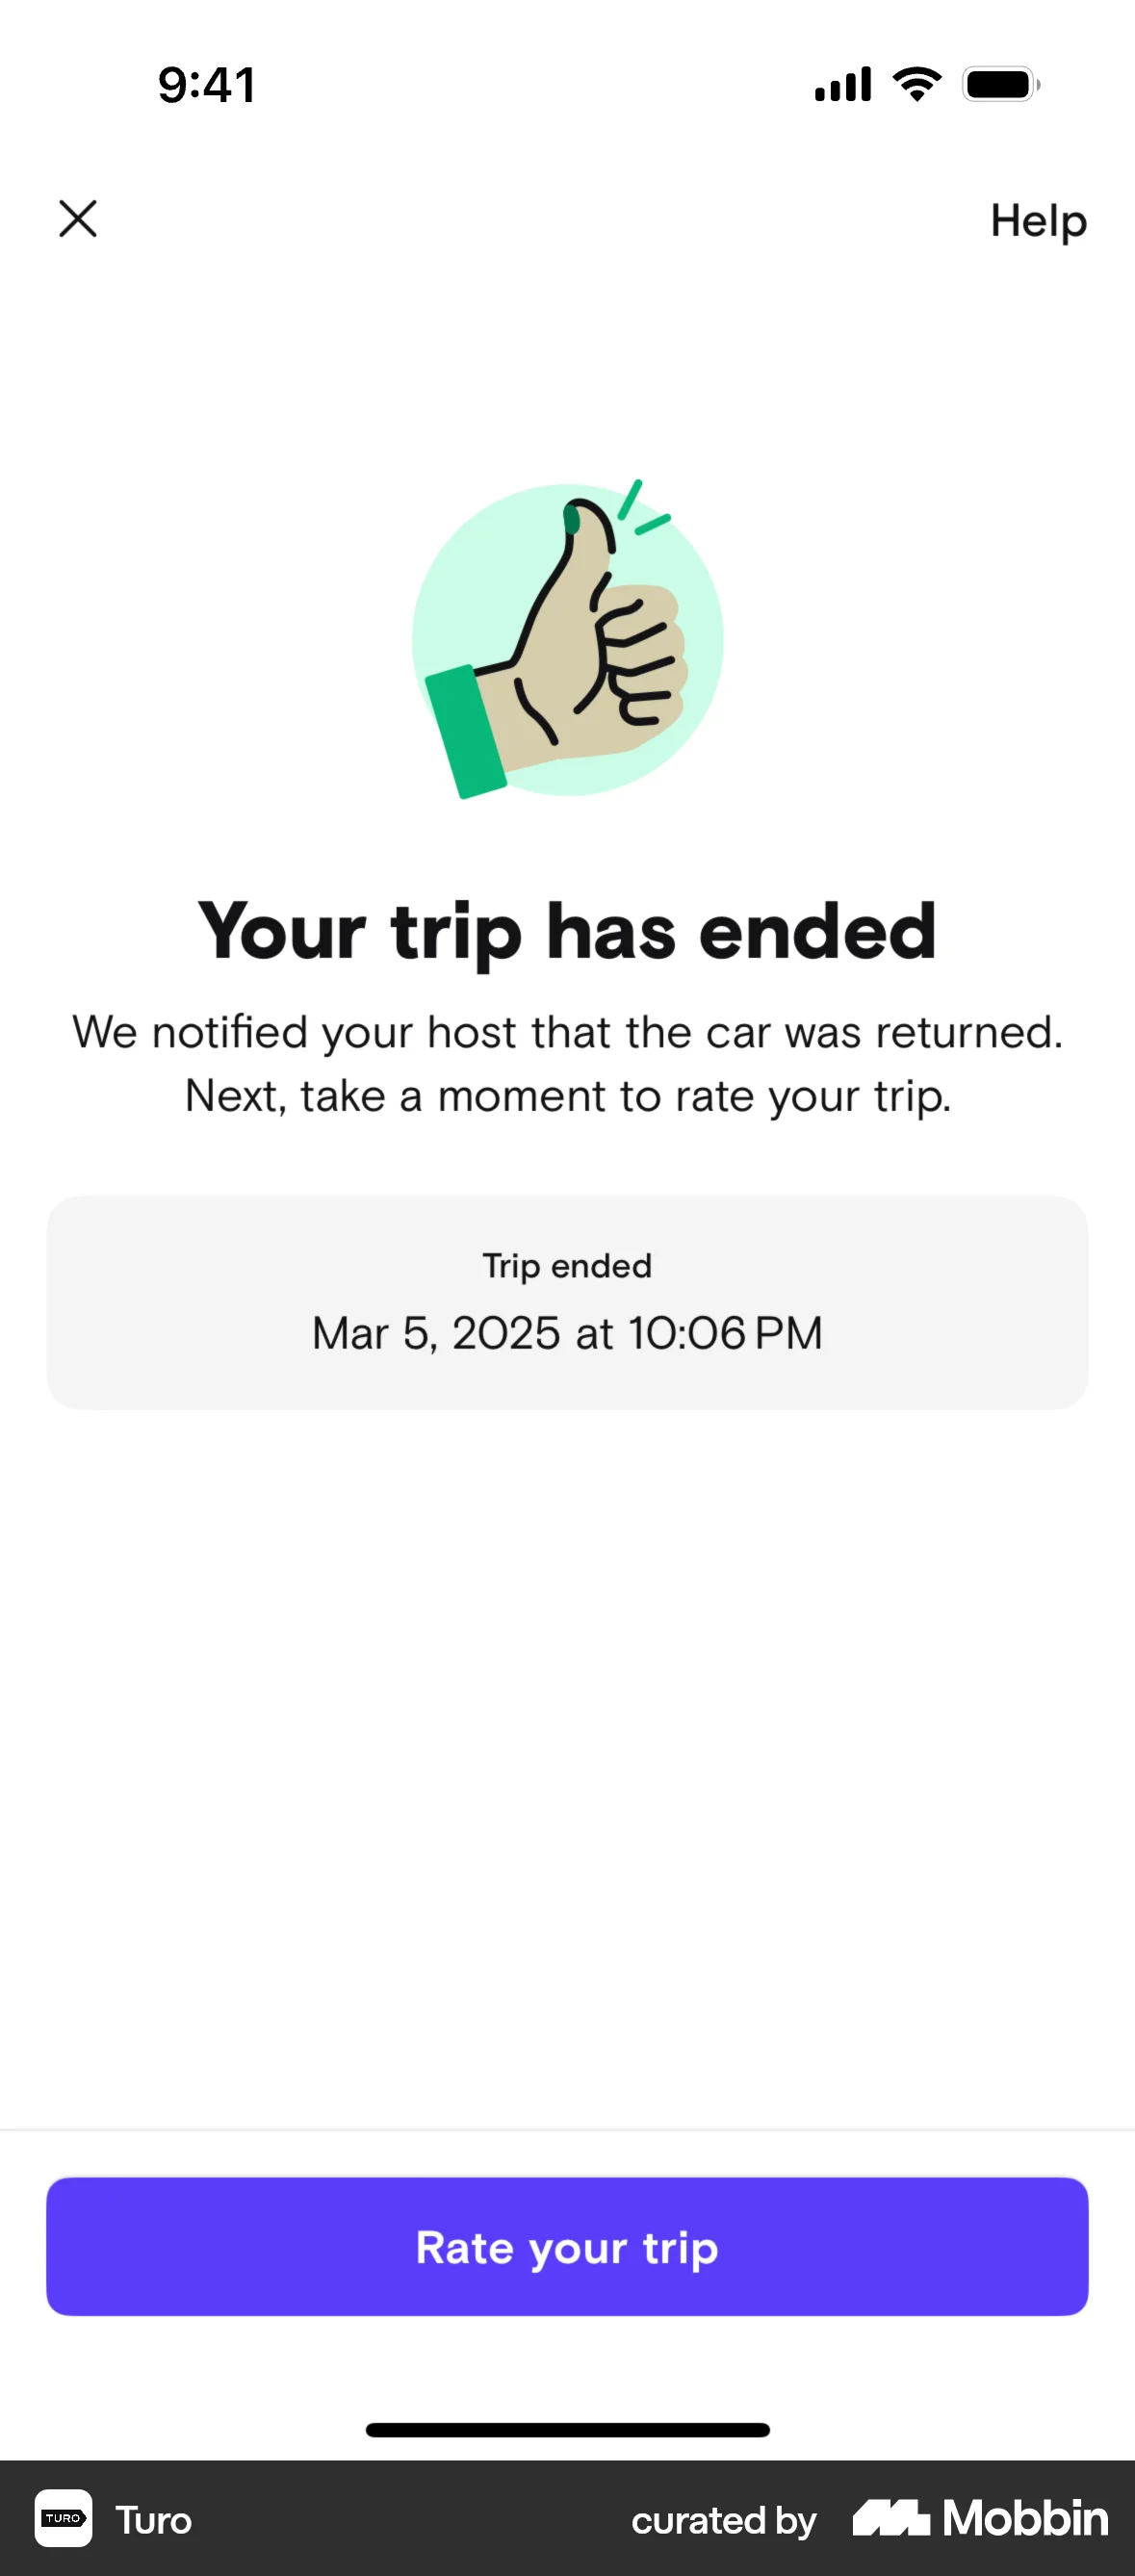Tap the green sleeve cuff on the illustration
The image size is (1135, 2576).
point(465,730)
